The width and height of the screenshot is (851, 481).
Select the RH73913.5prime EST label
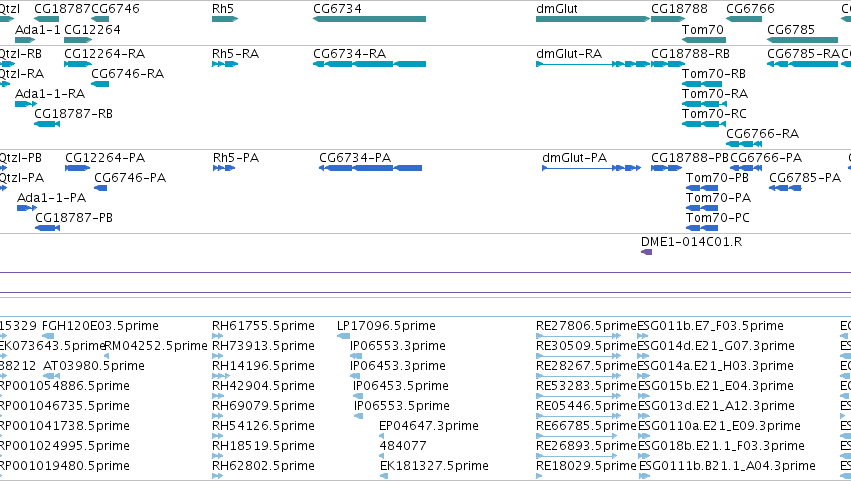[263, 346]
